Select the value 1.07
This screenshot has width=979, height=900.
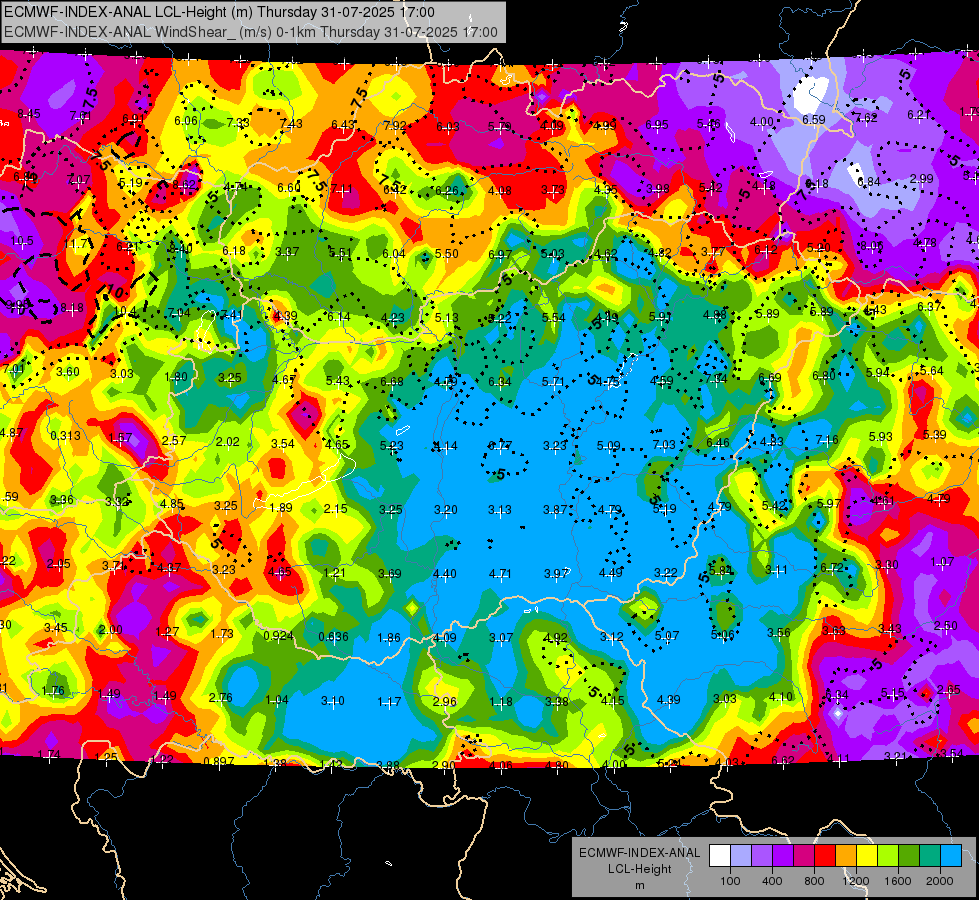(x=942, y=561)
